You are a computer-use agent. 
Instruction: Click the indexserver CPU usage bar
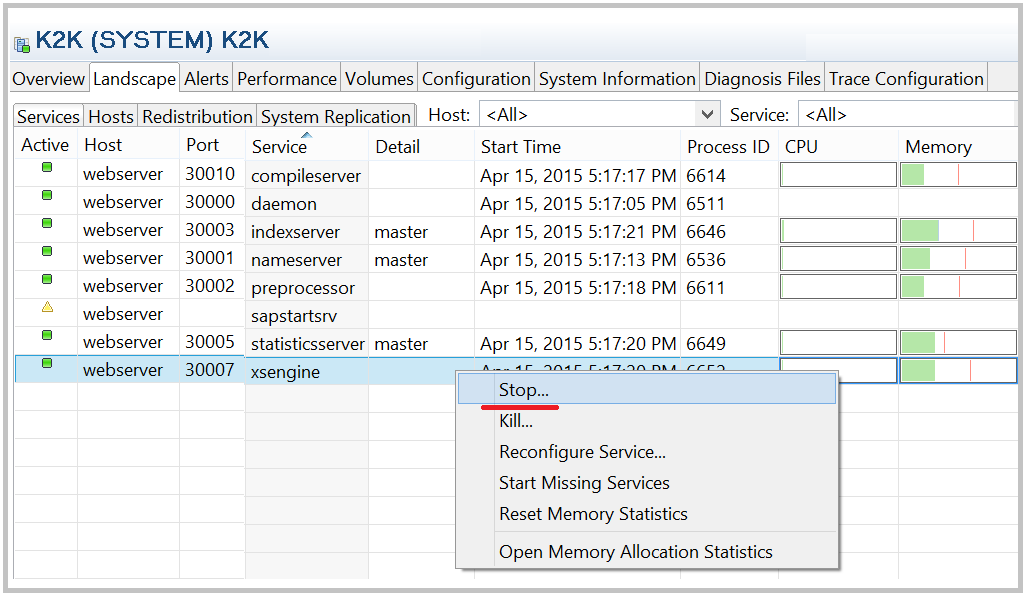(x=839, y=230)
